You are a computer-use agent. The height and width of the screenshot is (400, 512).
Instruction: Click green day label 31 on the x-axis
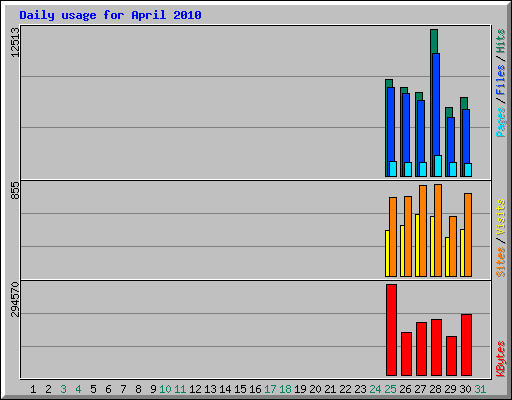pos(480,389)
